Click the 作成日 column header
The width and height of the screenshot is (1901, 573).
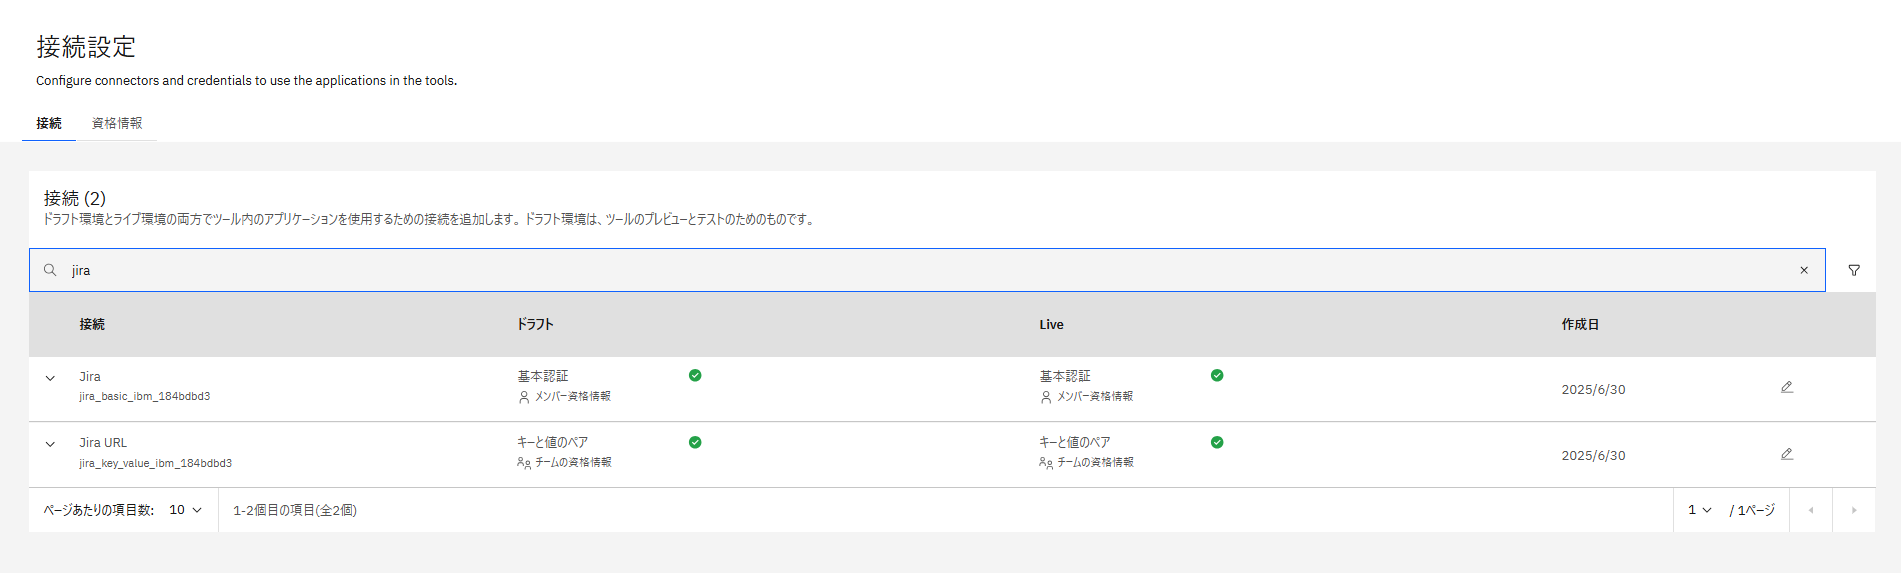coord(1580,324)
